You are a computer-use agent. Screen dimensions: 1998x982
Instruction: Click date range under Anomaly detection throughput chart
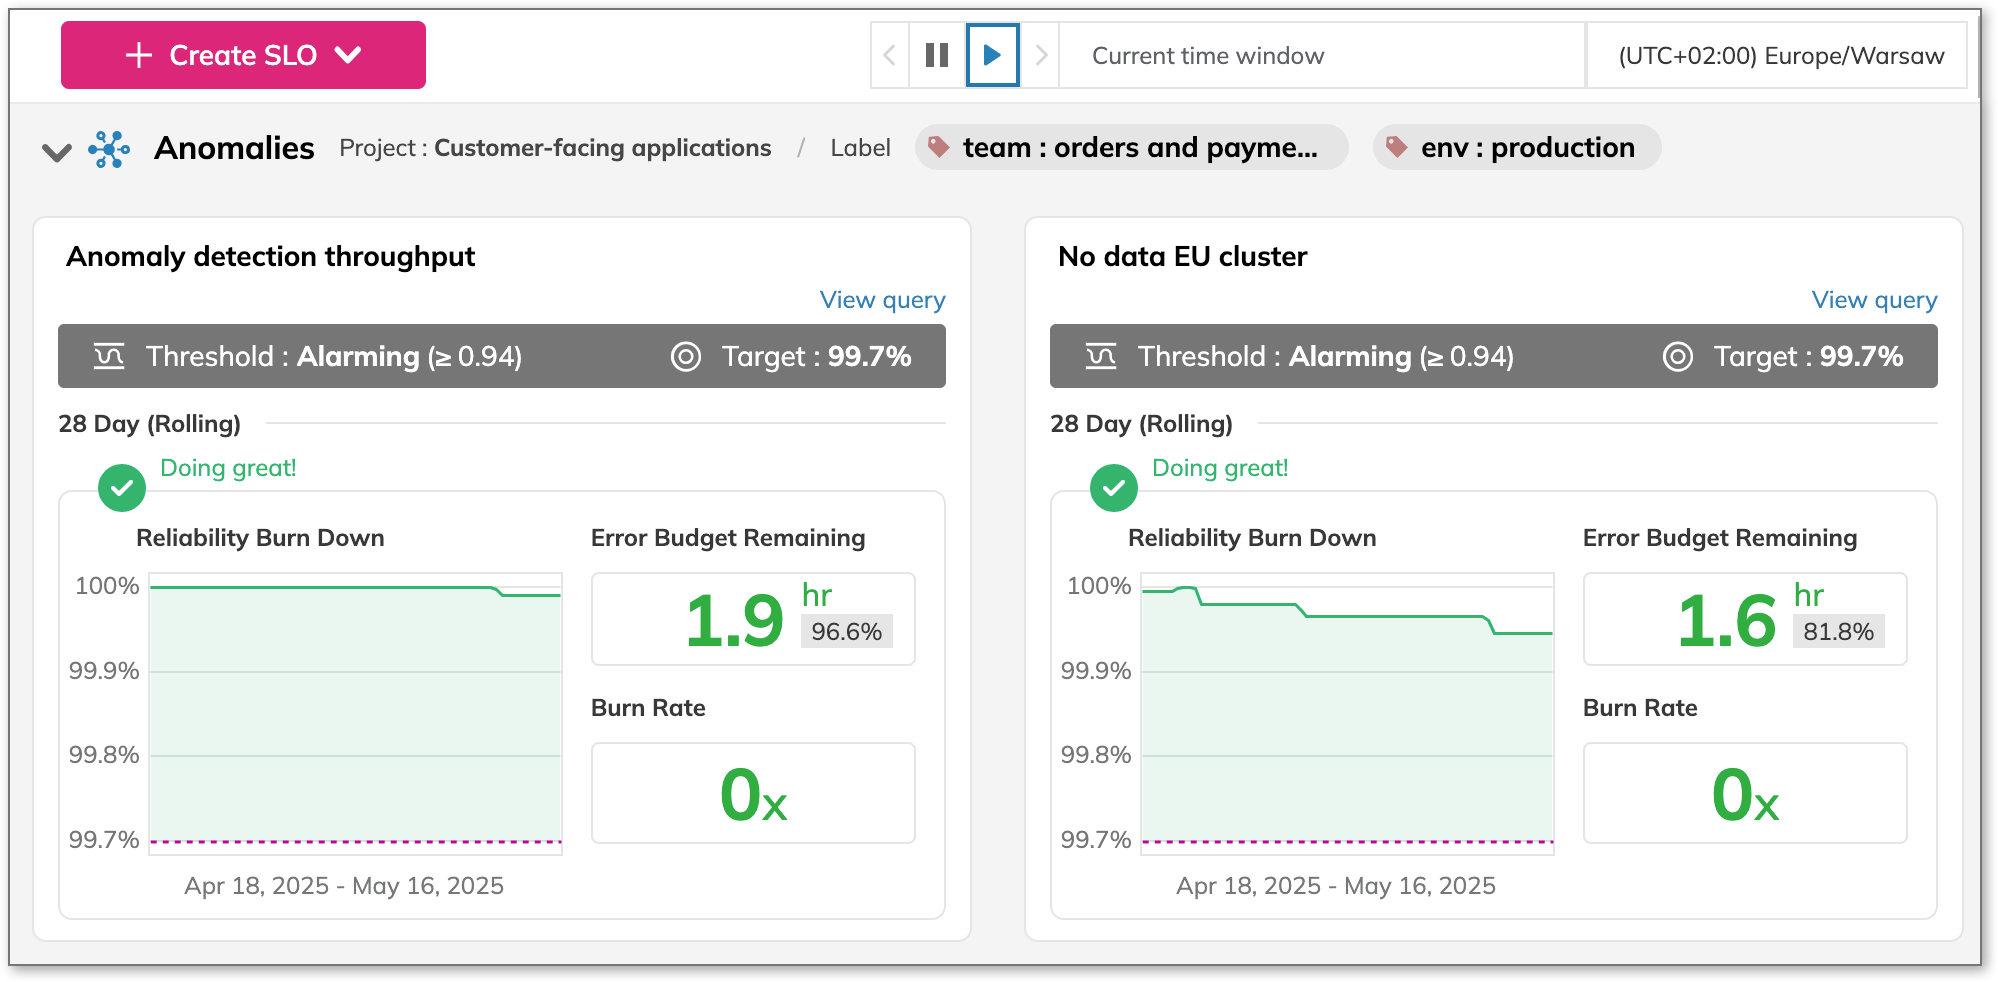344,886
